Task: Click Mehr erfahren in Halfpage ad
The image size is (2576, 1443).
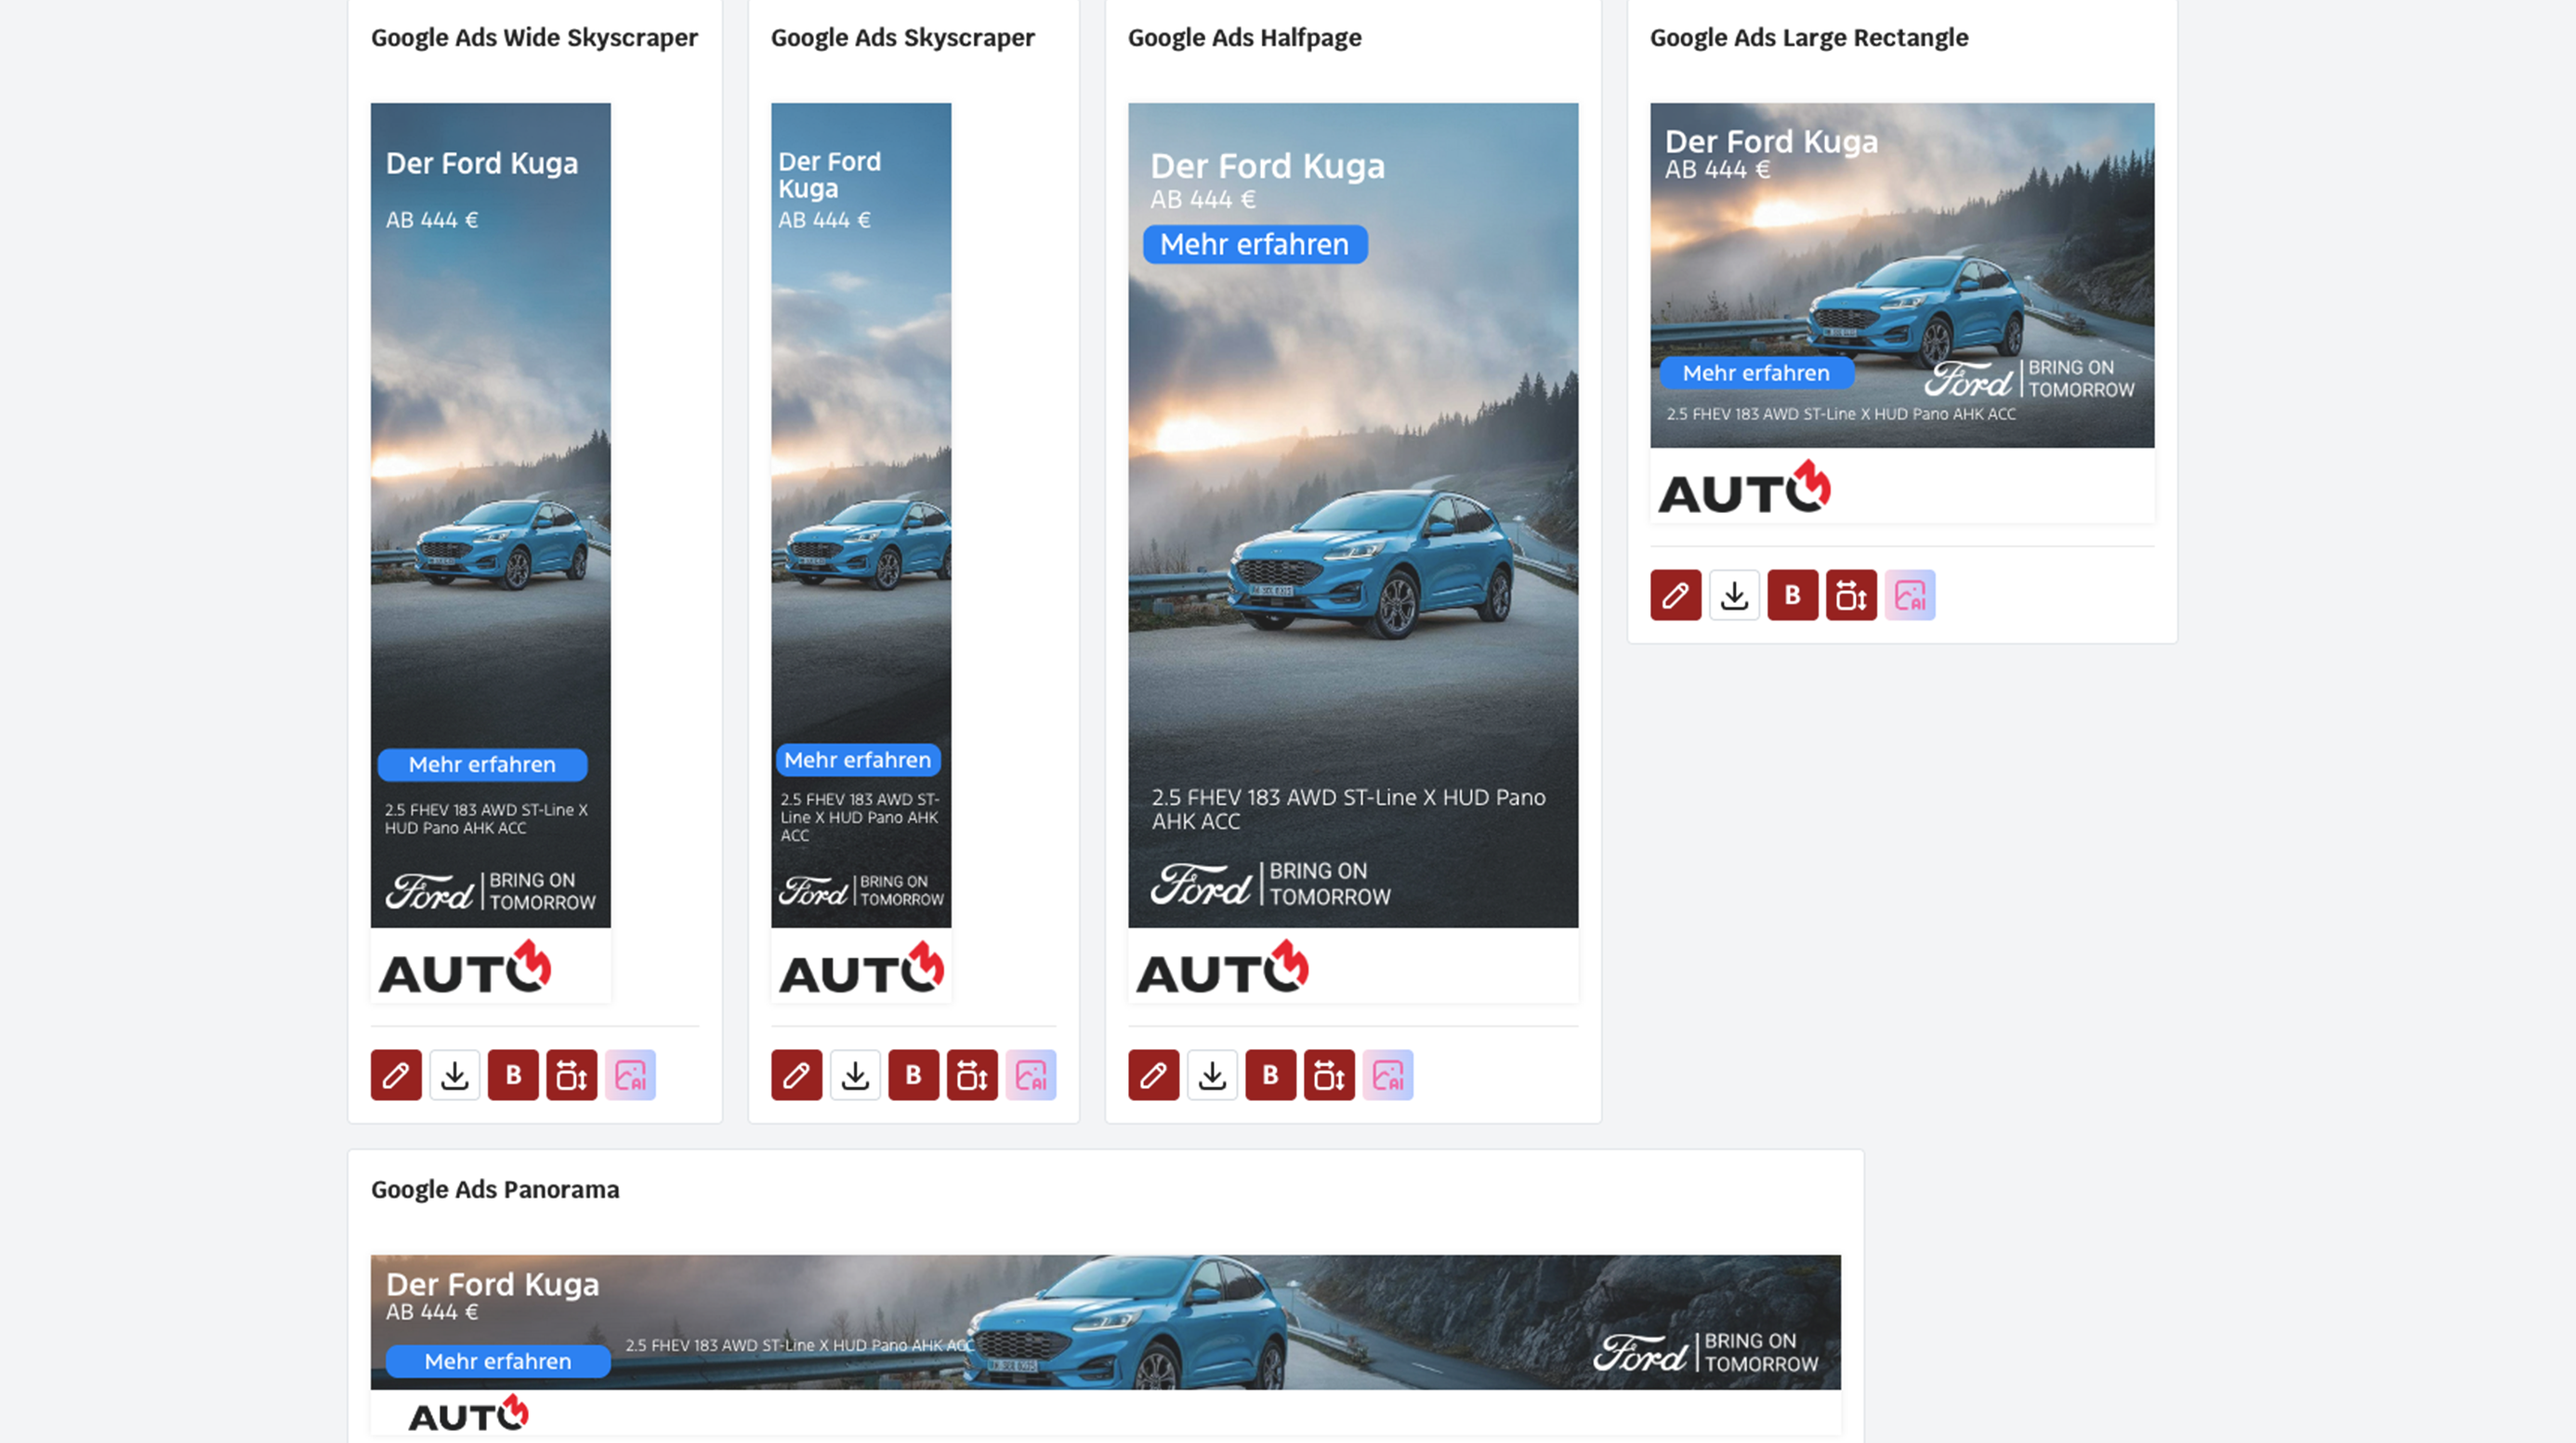Action: point(1254,244)
